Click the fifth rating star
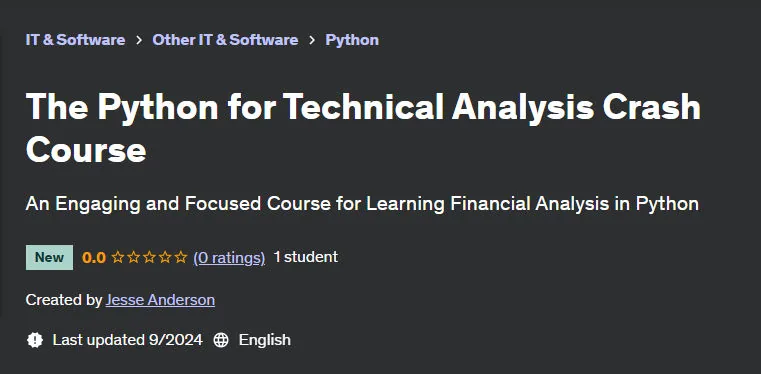Screen dimensions: 761x374 [x=181, y=257]
